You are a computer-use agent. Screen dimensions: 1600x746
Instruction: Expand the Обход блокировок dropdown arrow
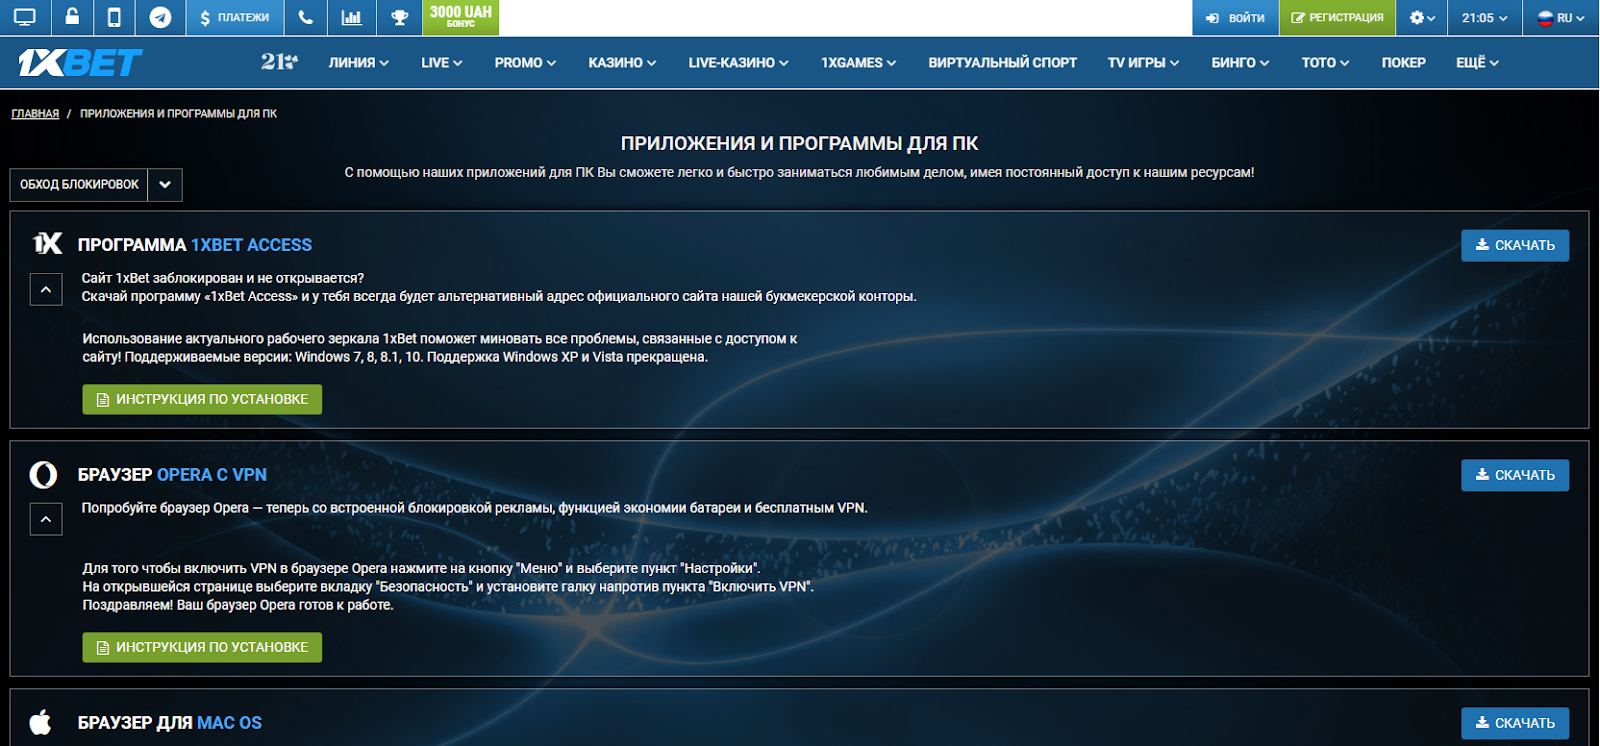coord(165,185)
